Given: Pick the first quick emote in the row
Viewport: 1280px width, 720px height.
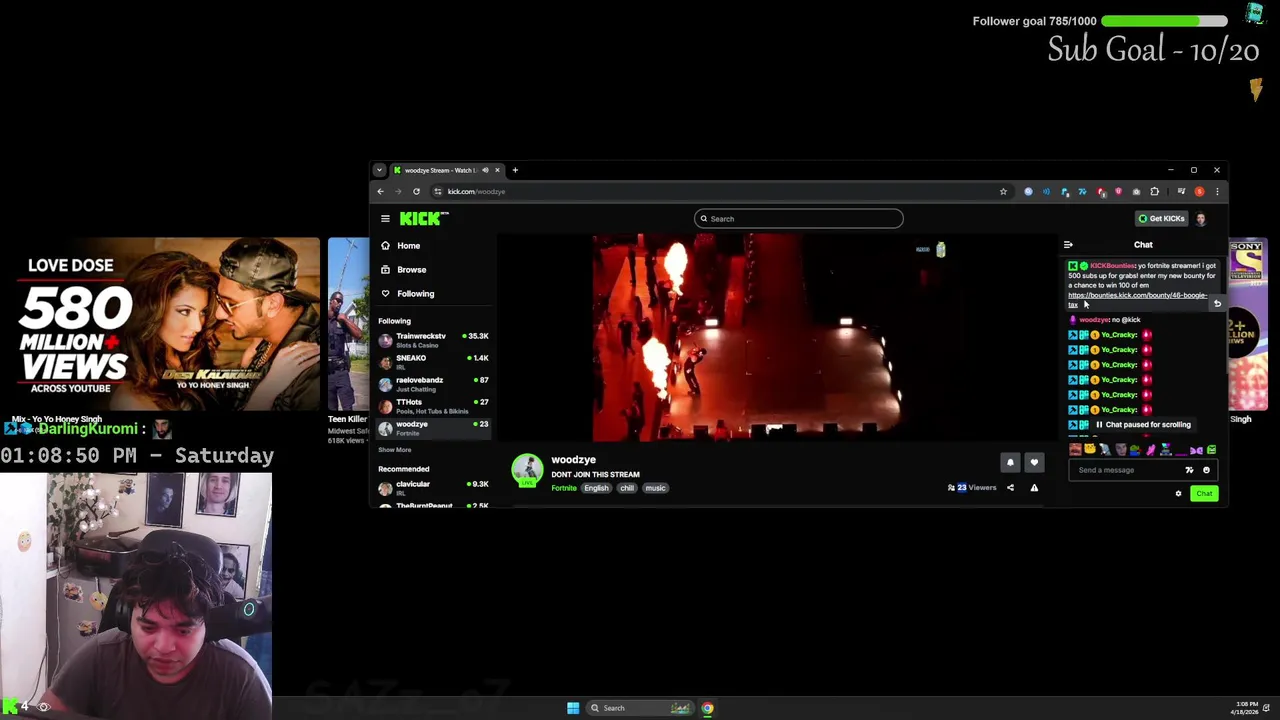Looking at the screenshot, I should pos(1075,450).
